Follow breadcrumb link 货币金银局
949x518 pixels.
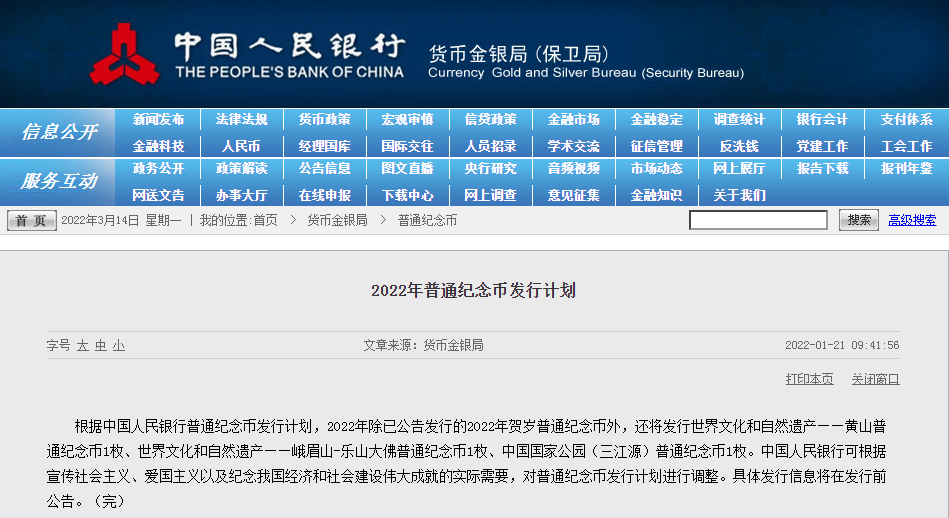337,220
